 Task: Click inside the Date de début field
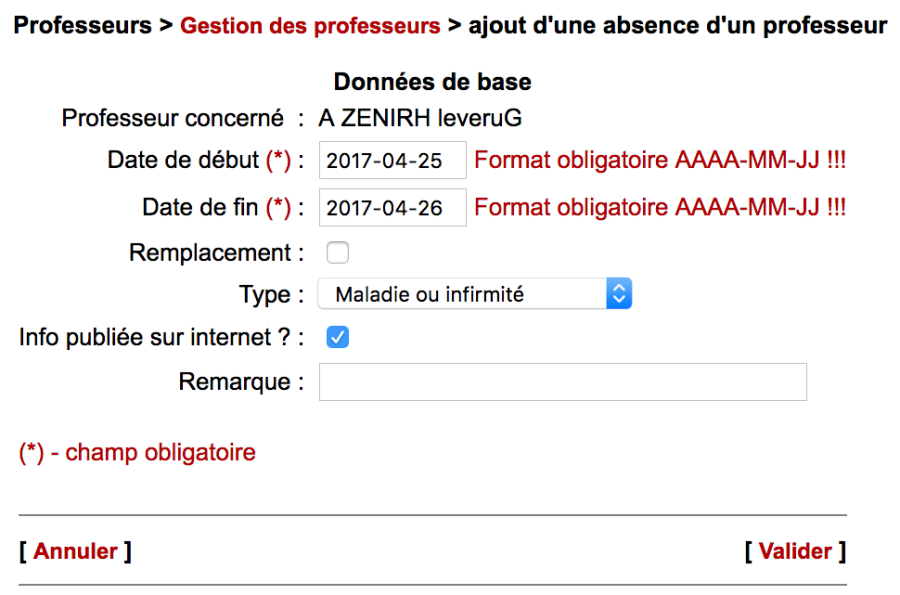pyautogui.click(x=391, y=160)
